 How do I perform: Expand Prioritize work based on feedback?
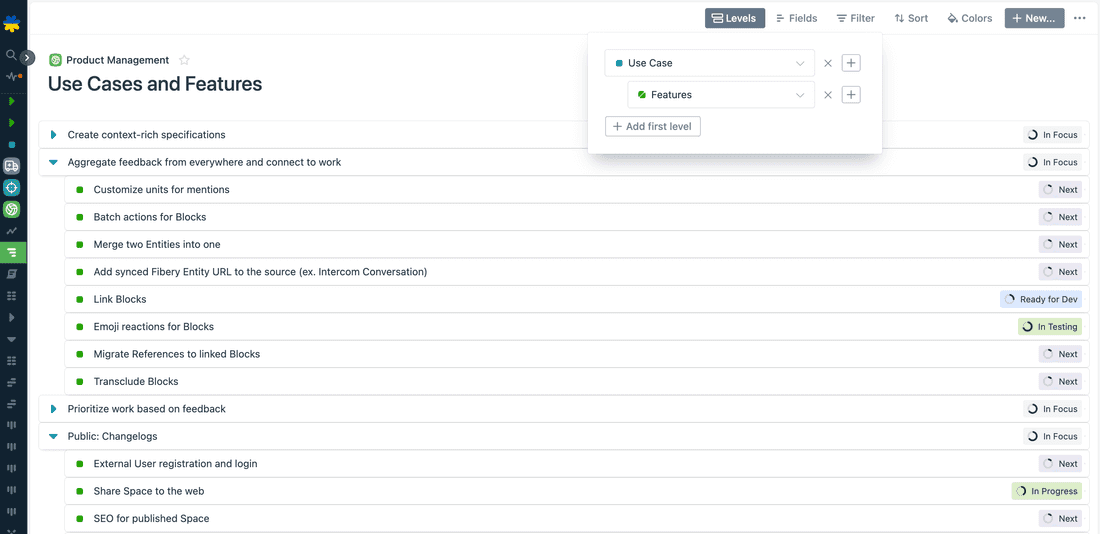click(53, 409)
